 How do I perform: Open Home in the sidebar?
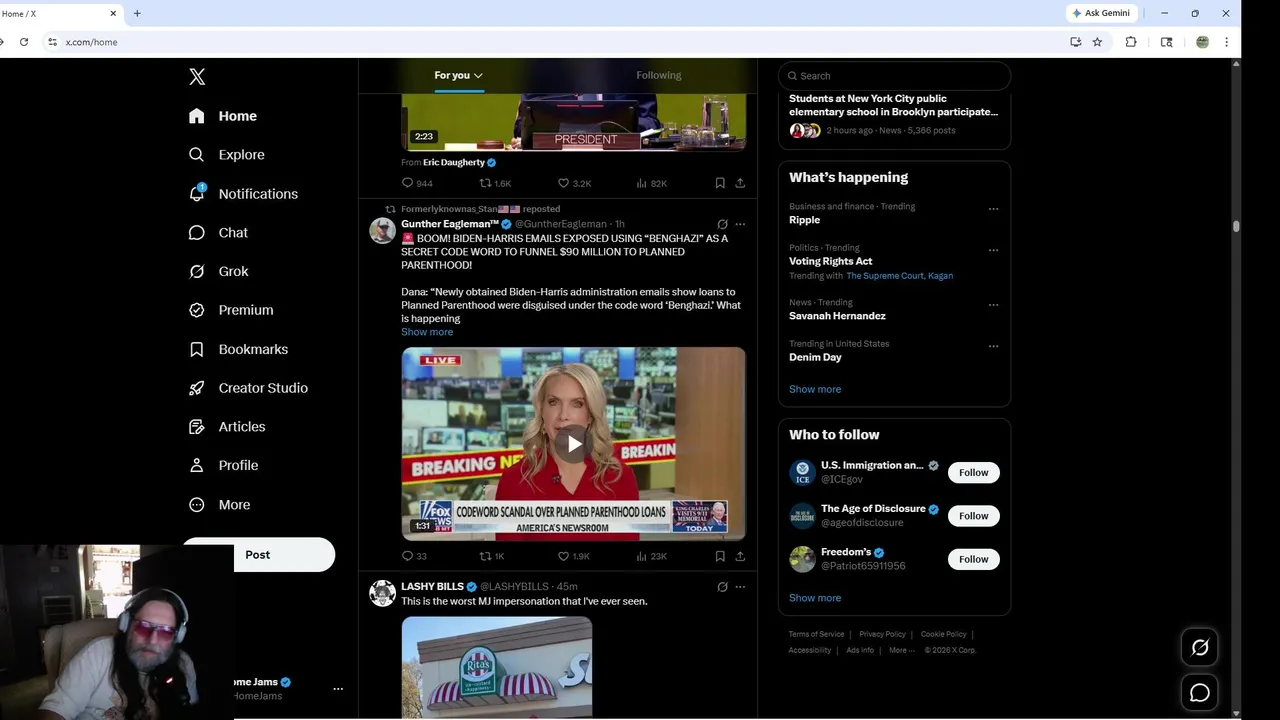point(223,116)
